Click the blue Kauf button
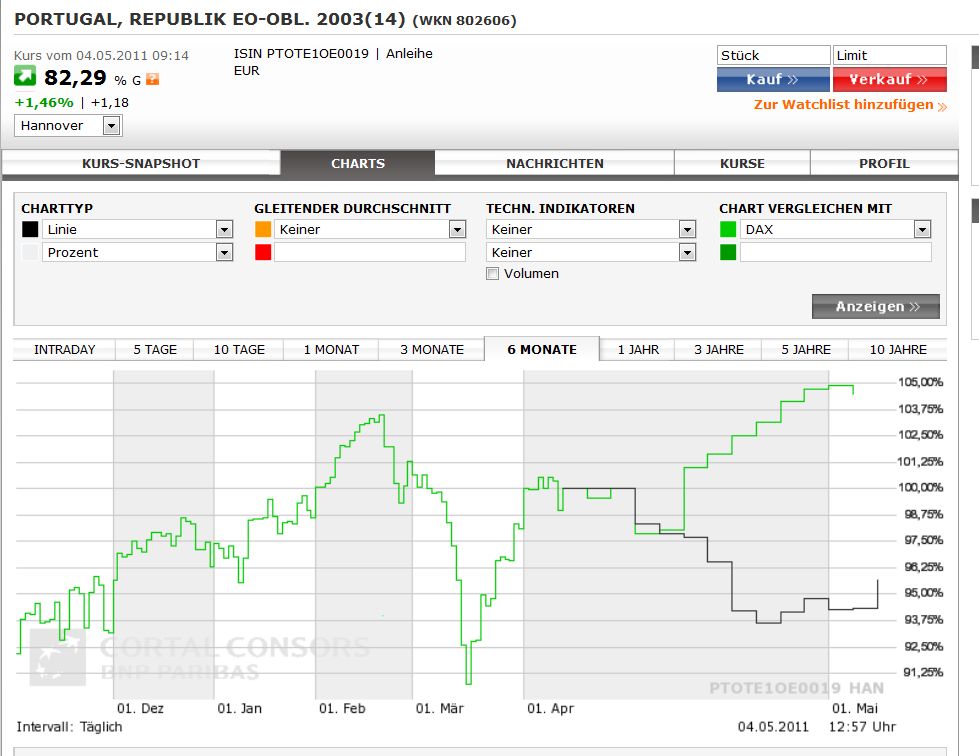 [x=772, y=80]
